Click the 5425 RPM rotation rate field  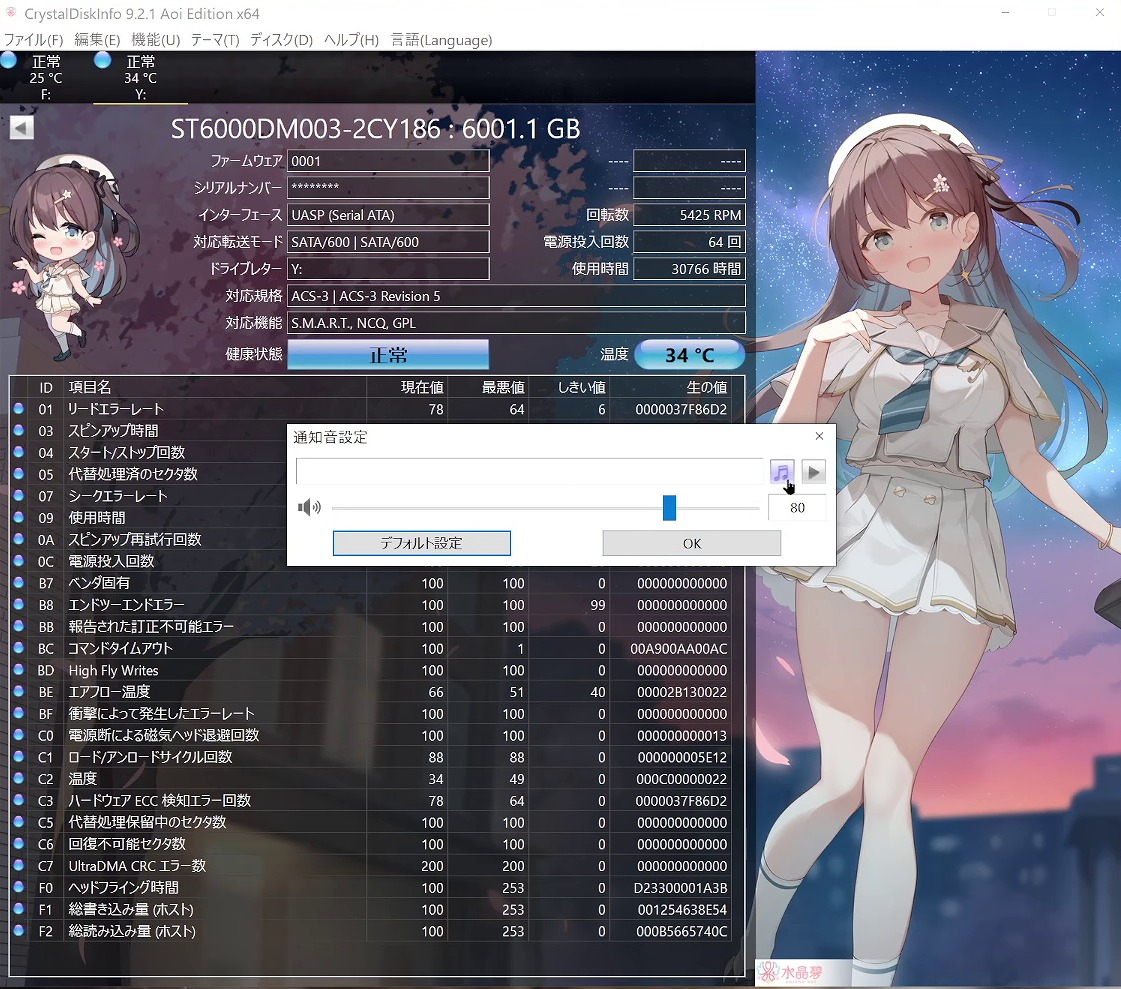[689, 215]
